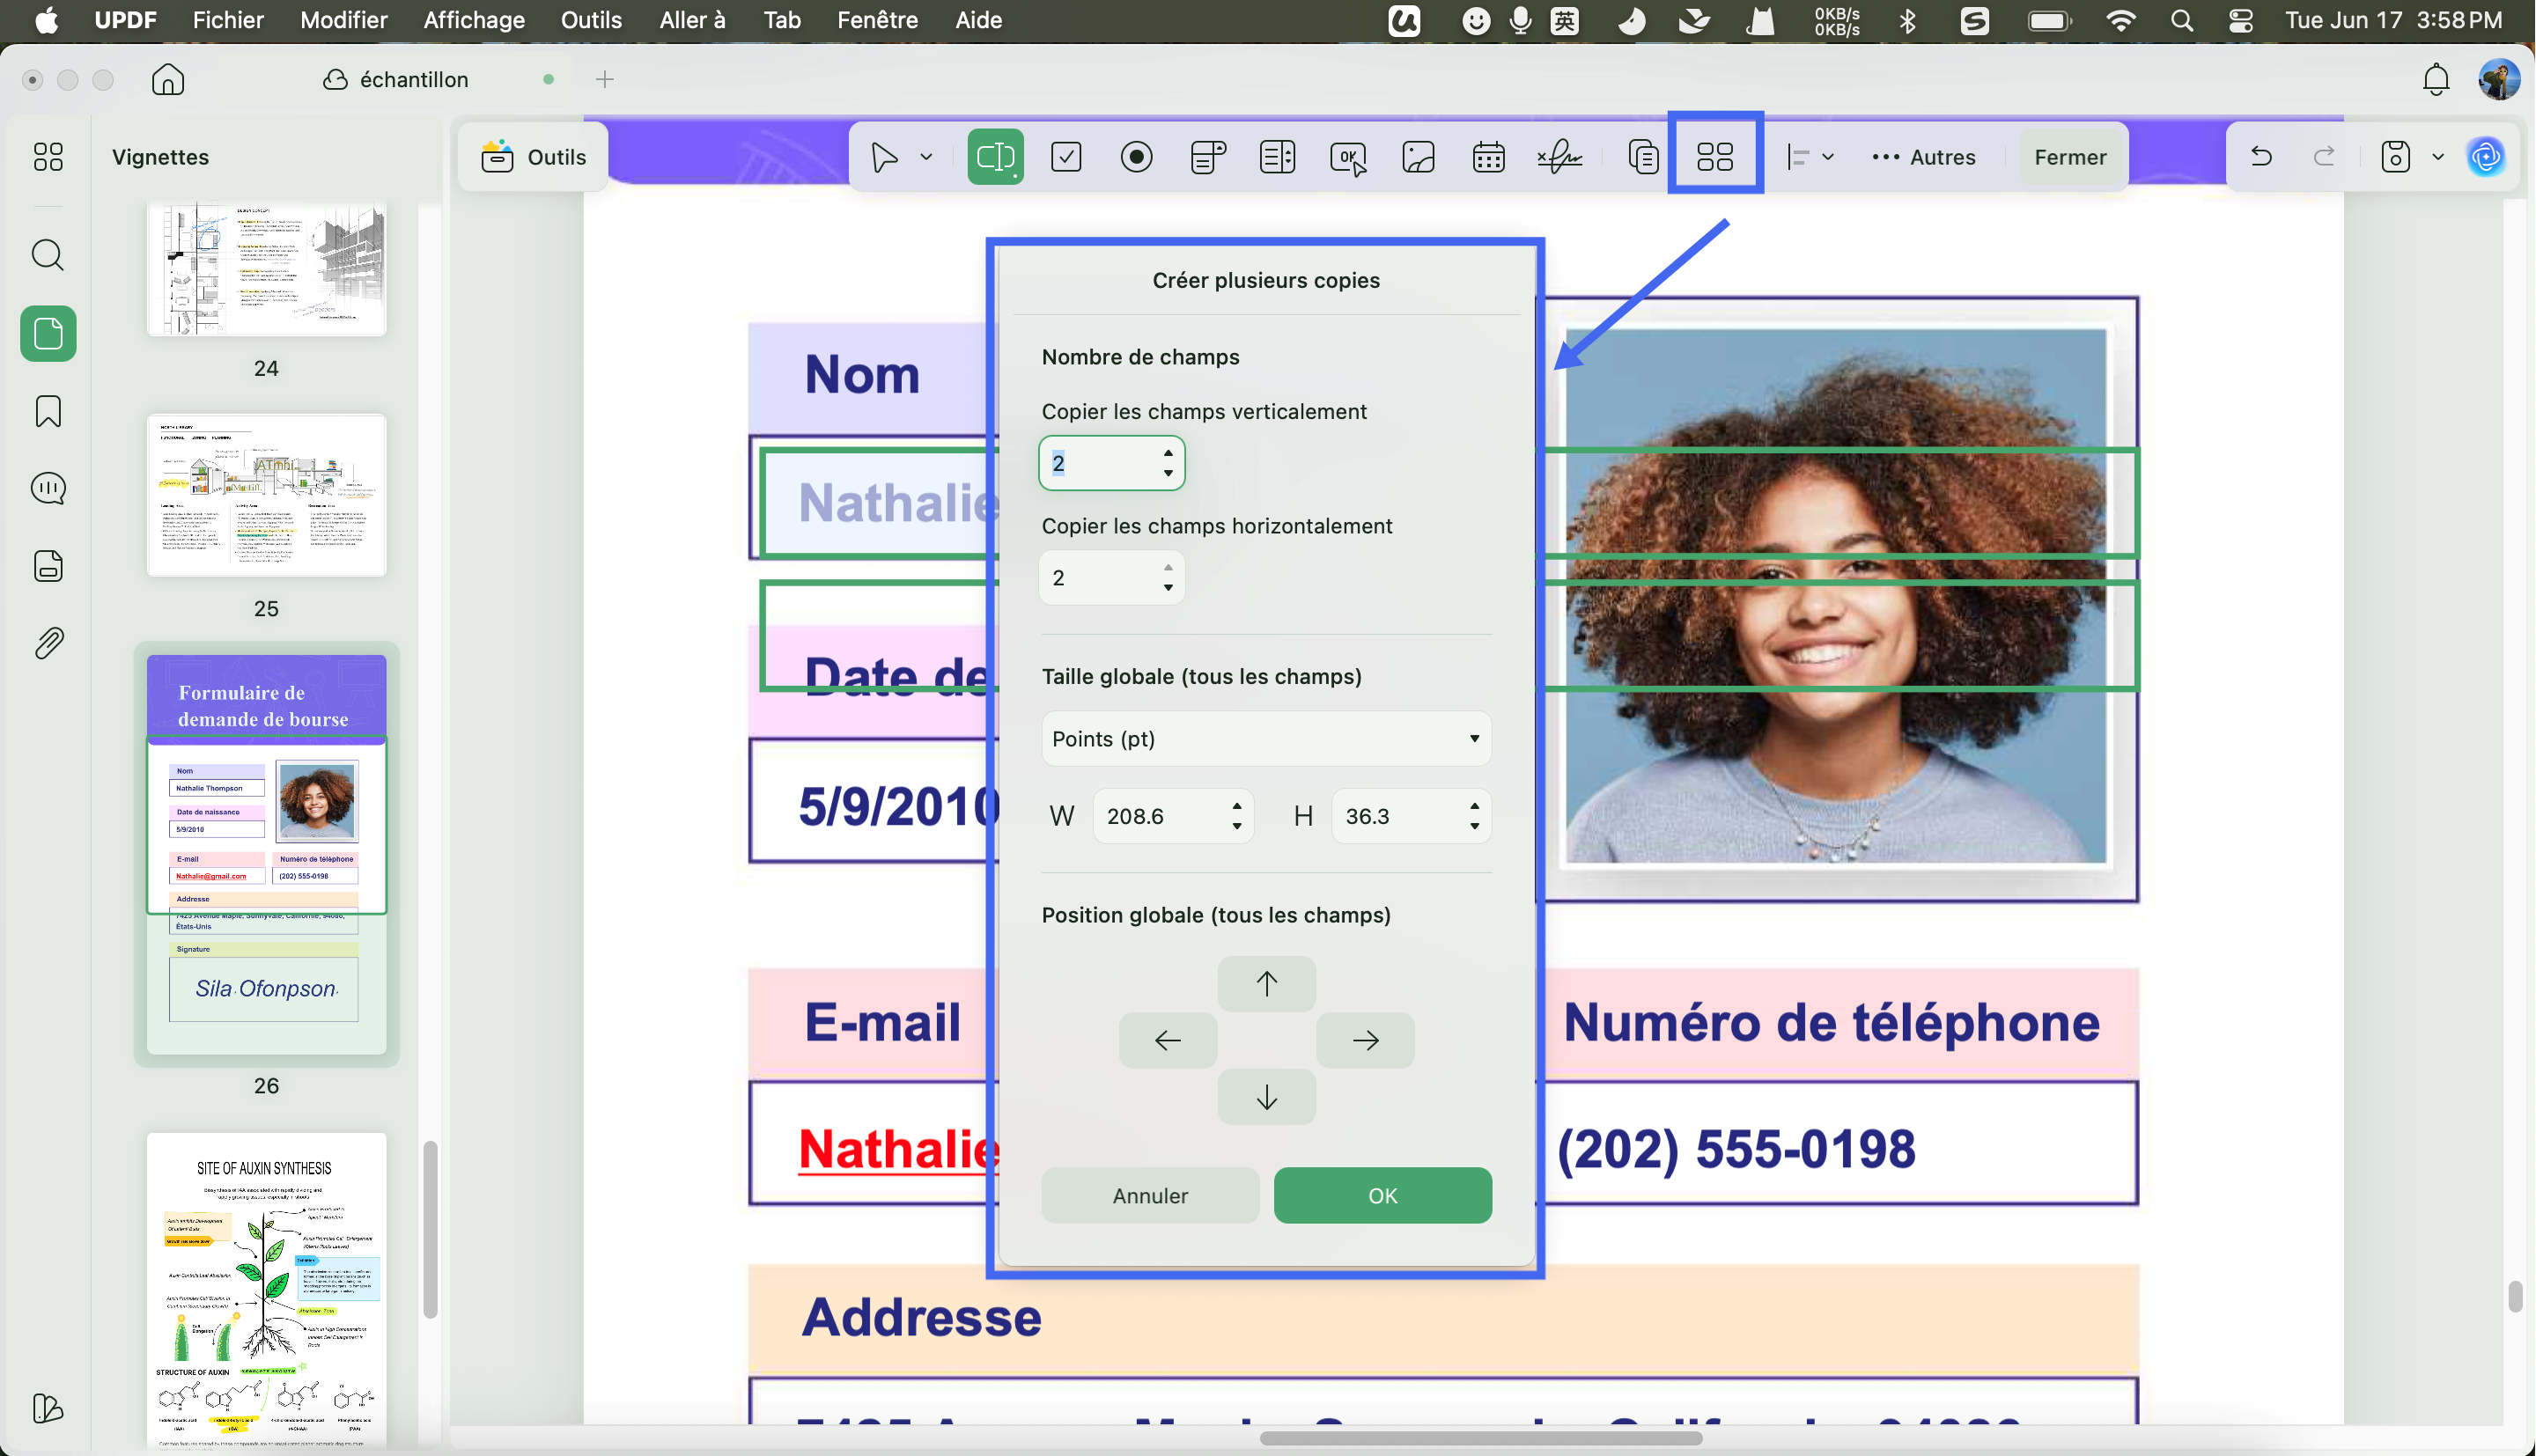Screen dimensions: 2536x1456
Task: Open the Outils menu
Action: [591, 20]
